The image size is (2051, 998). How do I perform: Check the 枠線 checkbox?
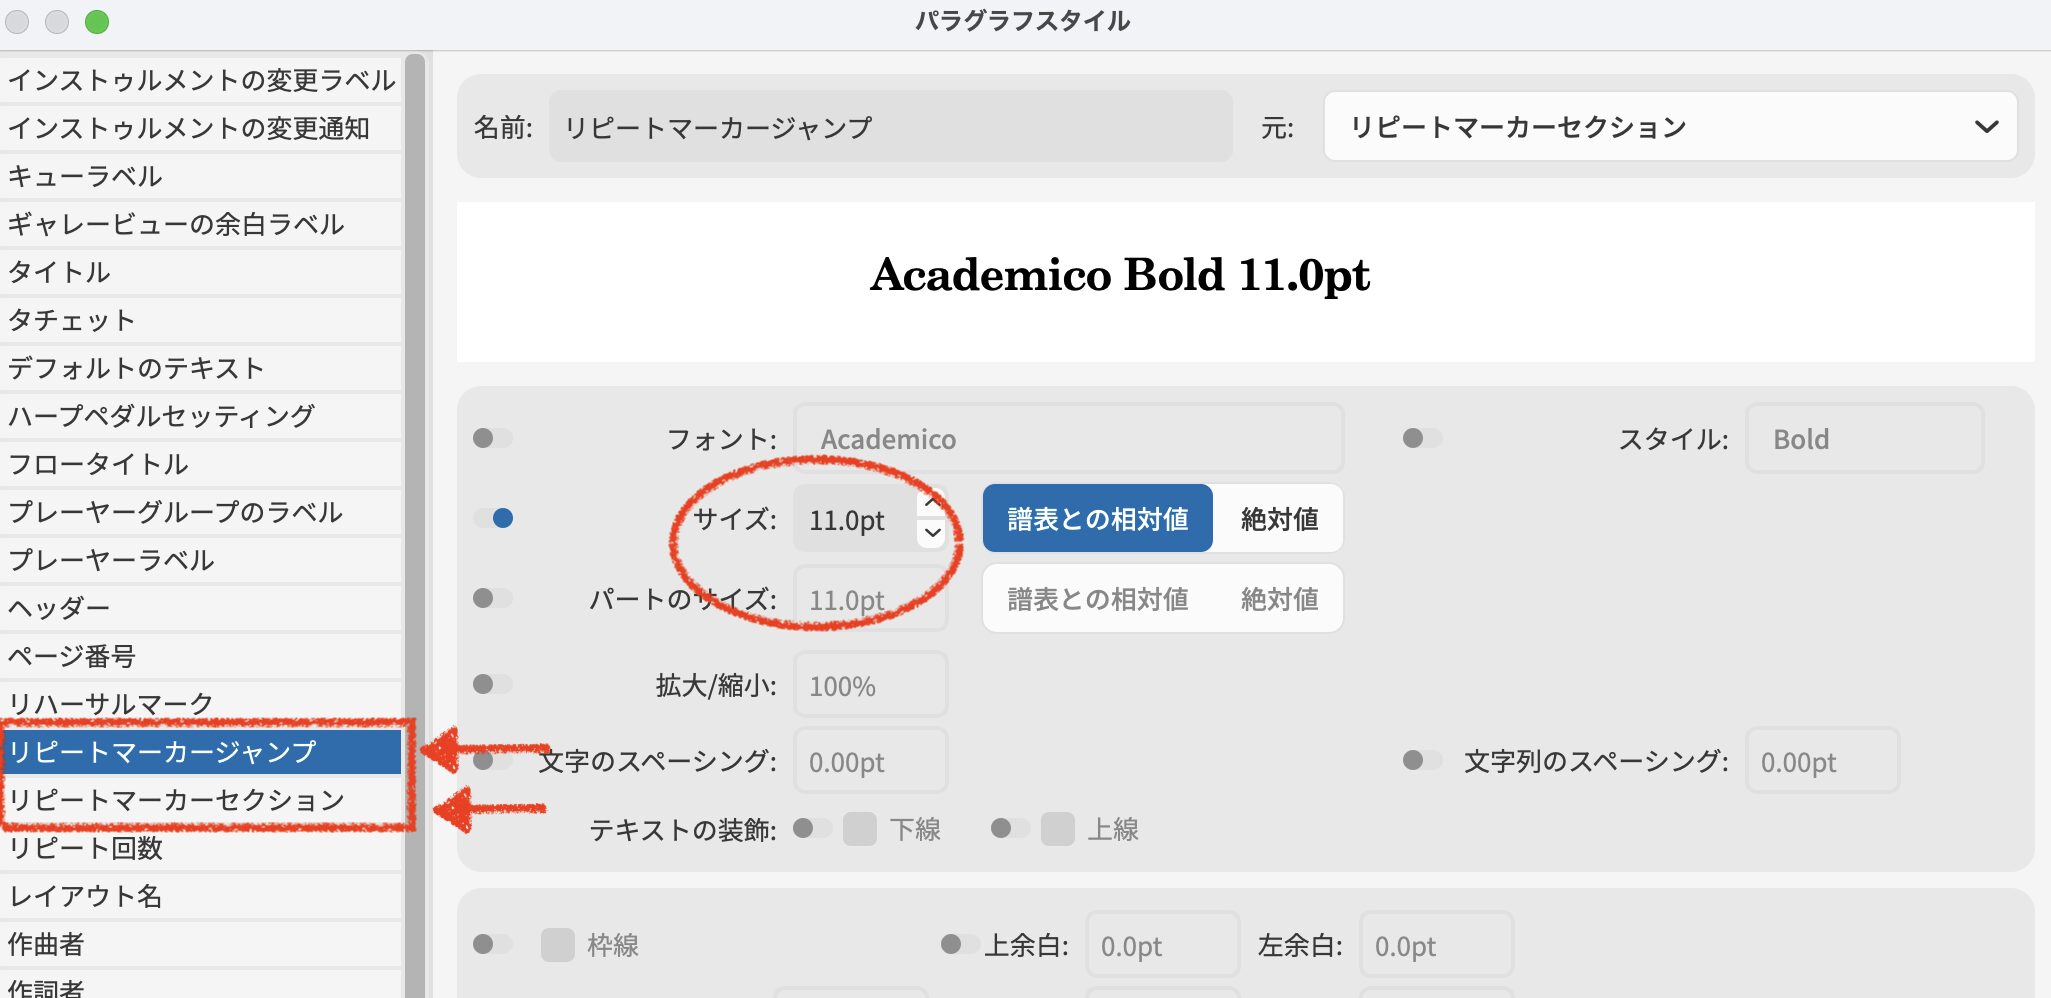pos(557,944)
